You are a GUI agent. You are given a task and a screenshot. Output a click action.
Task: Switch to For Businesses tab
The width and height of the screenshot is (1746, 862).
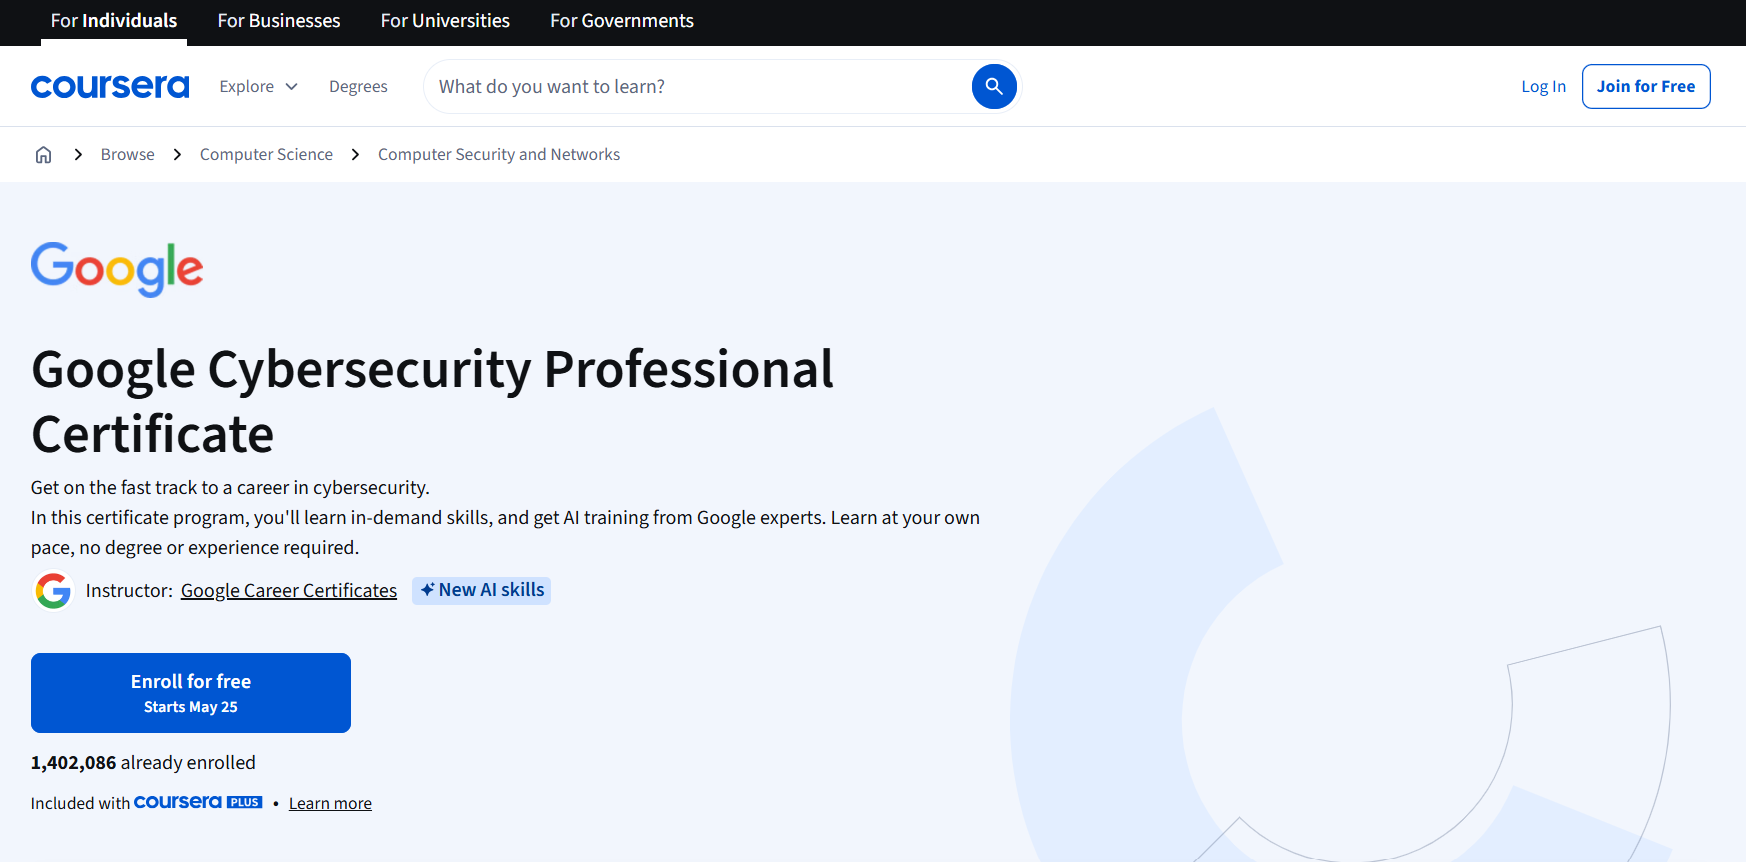point(279,21)
